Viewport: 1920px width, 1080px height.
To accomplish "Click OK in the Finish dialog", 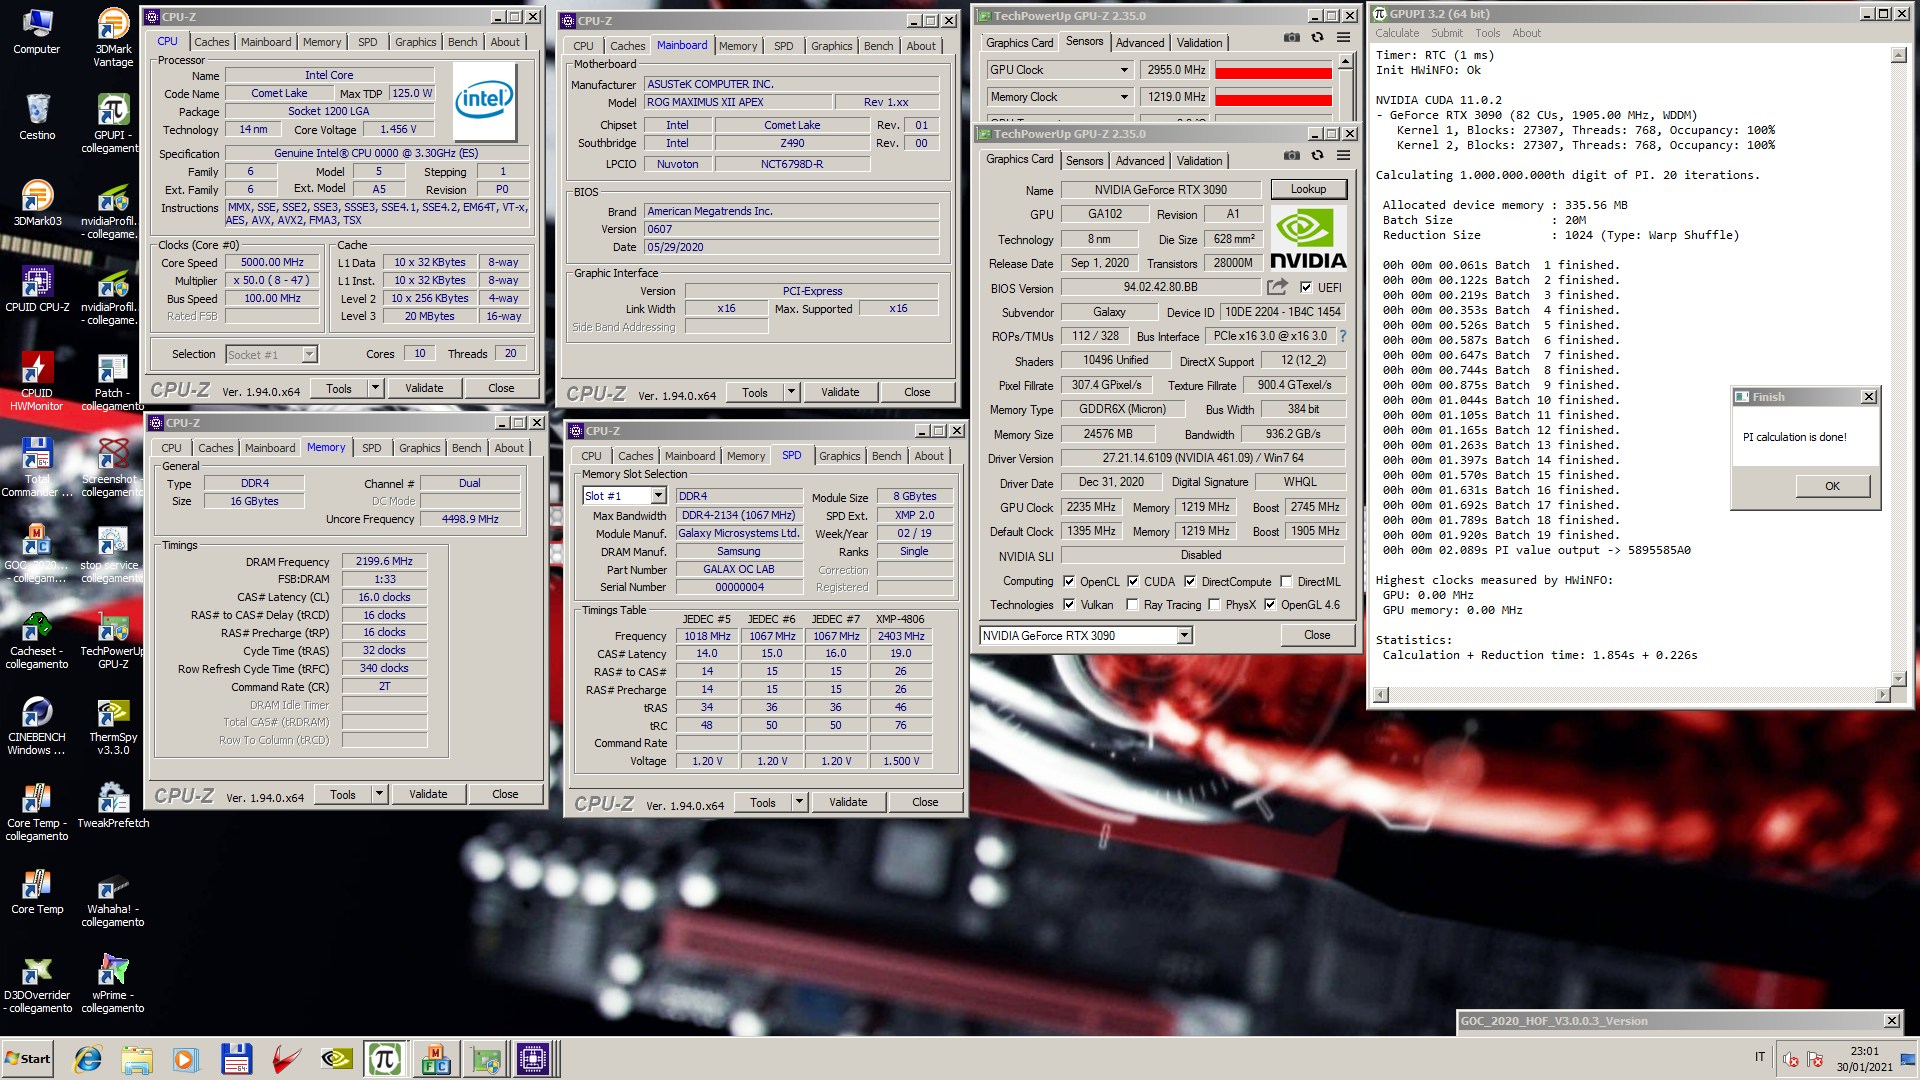I will tap(1832, 486).
